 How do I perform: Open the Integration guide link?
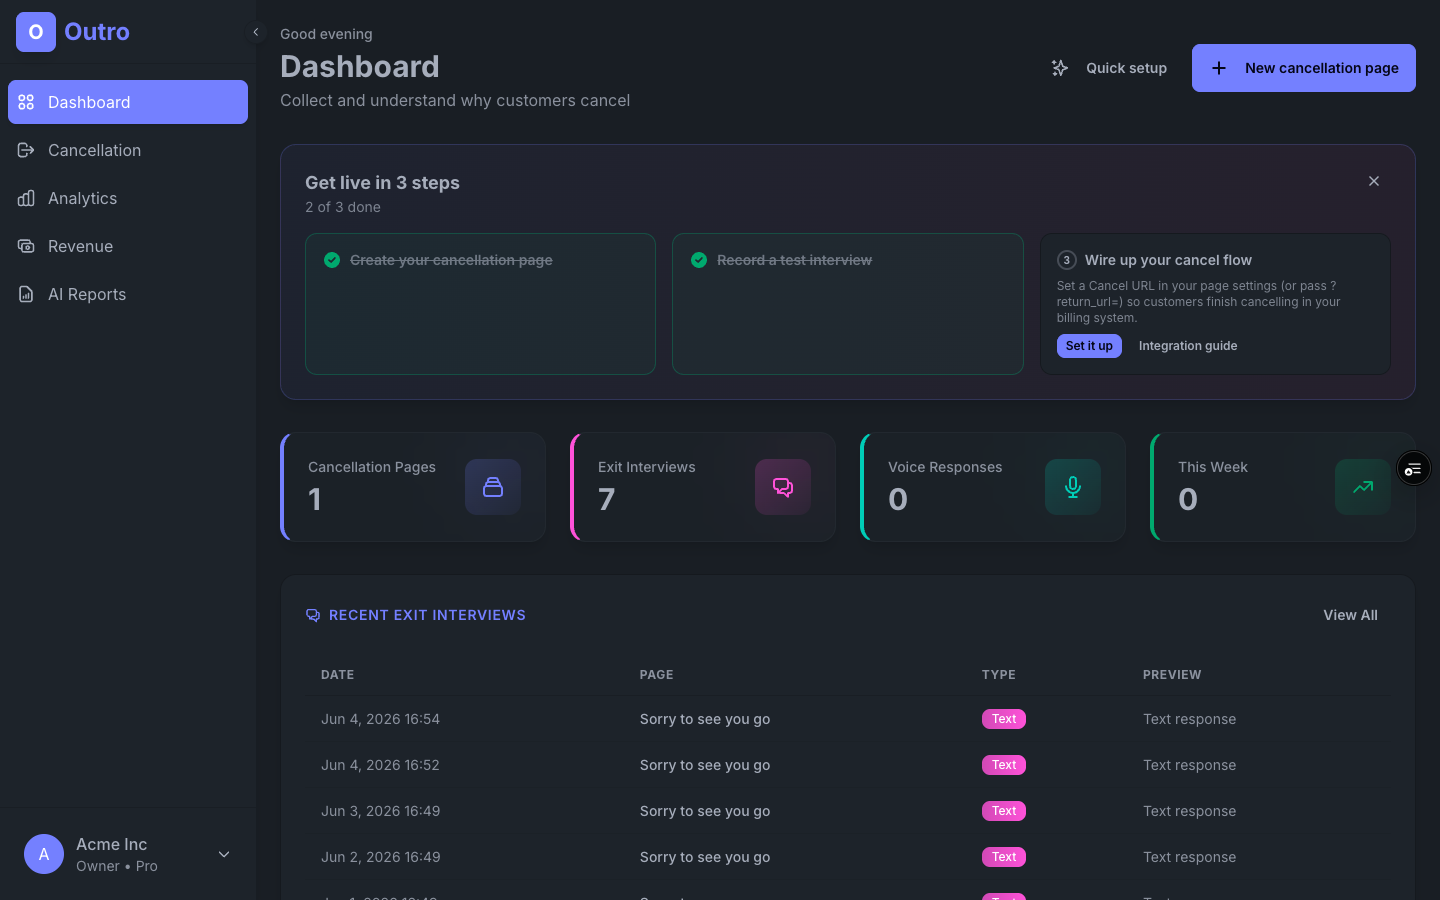point(1188,346)
